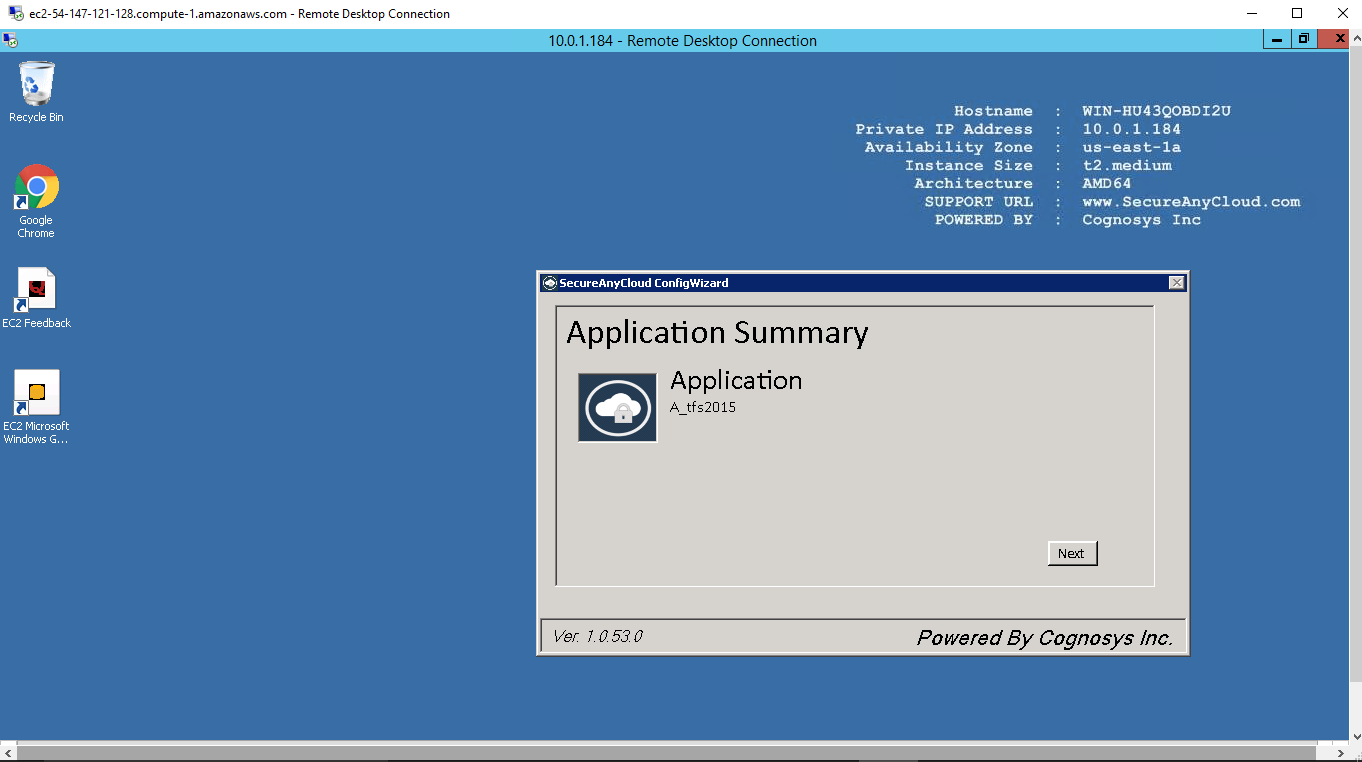
Task: Click the horizontal scrollbar right arrow
Action: (1340, 752)
